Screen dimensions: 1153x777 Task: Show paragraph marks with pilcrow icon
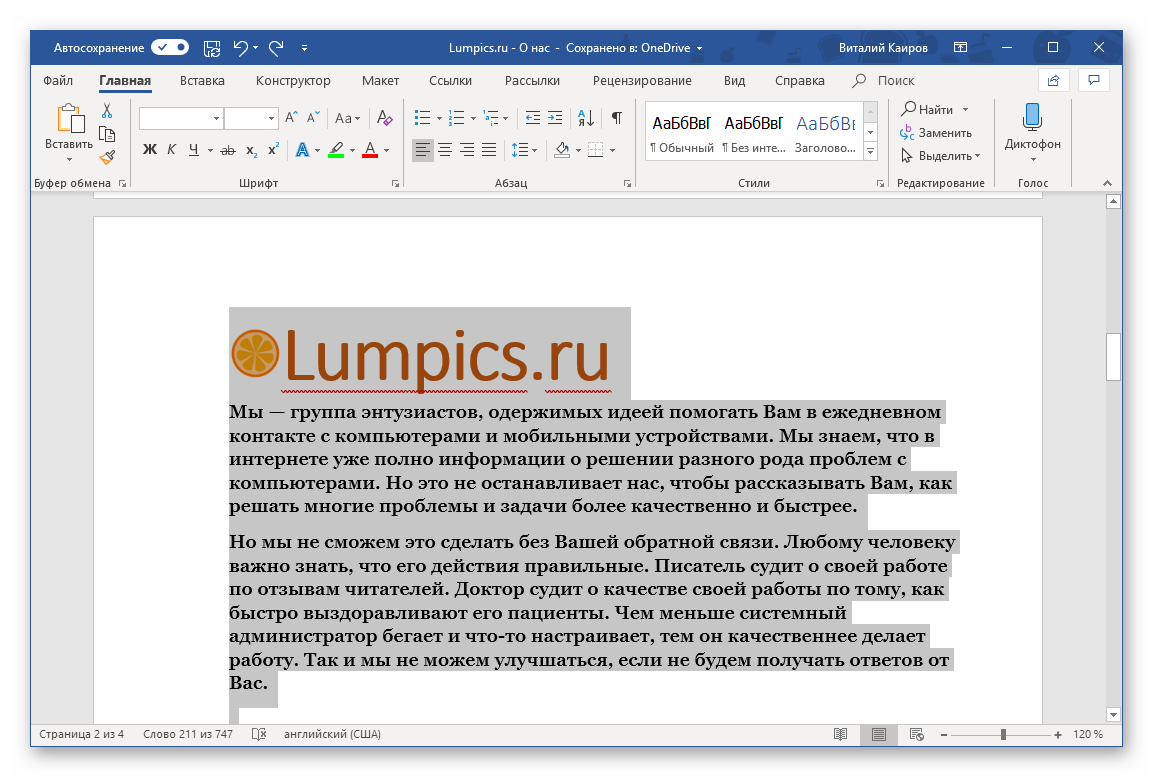(617, 118)
